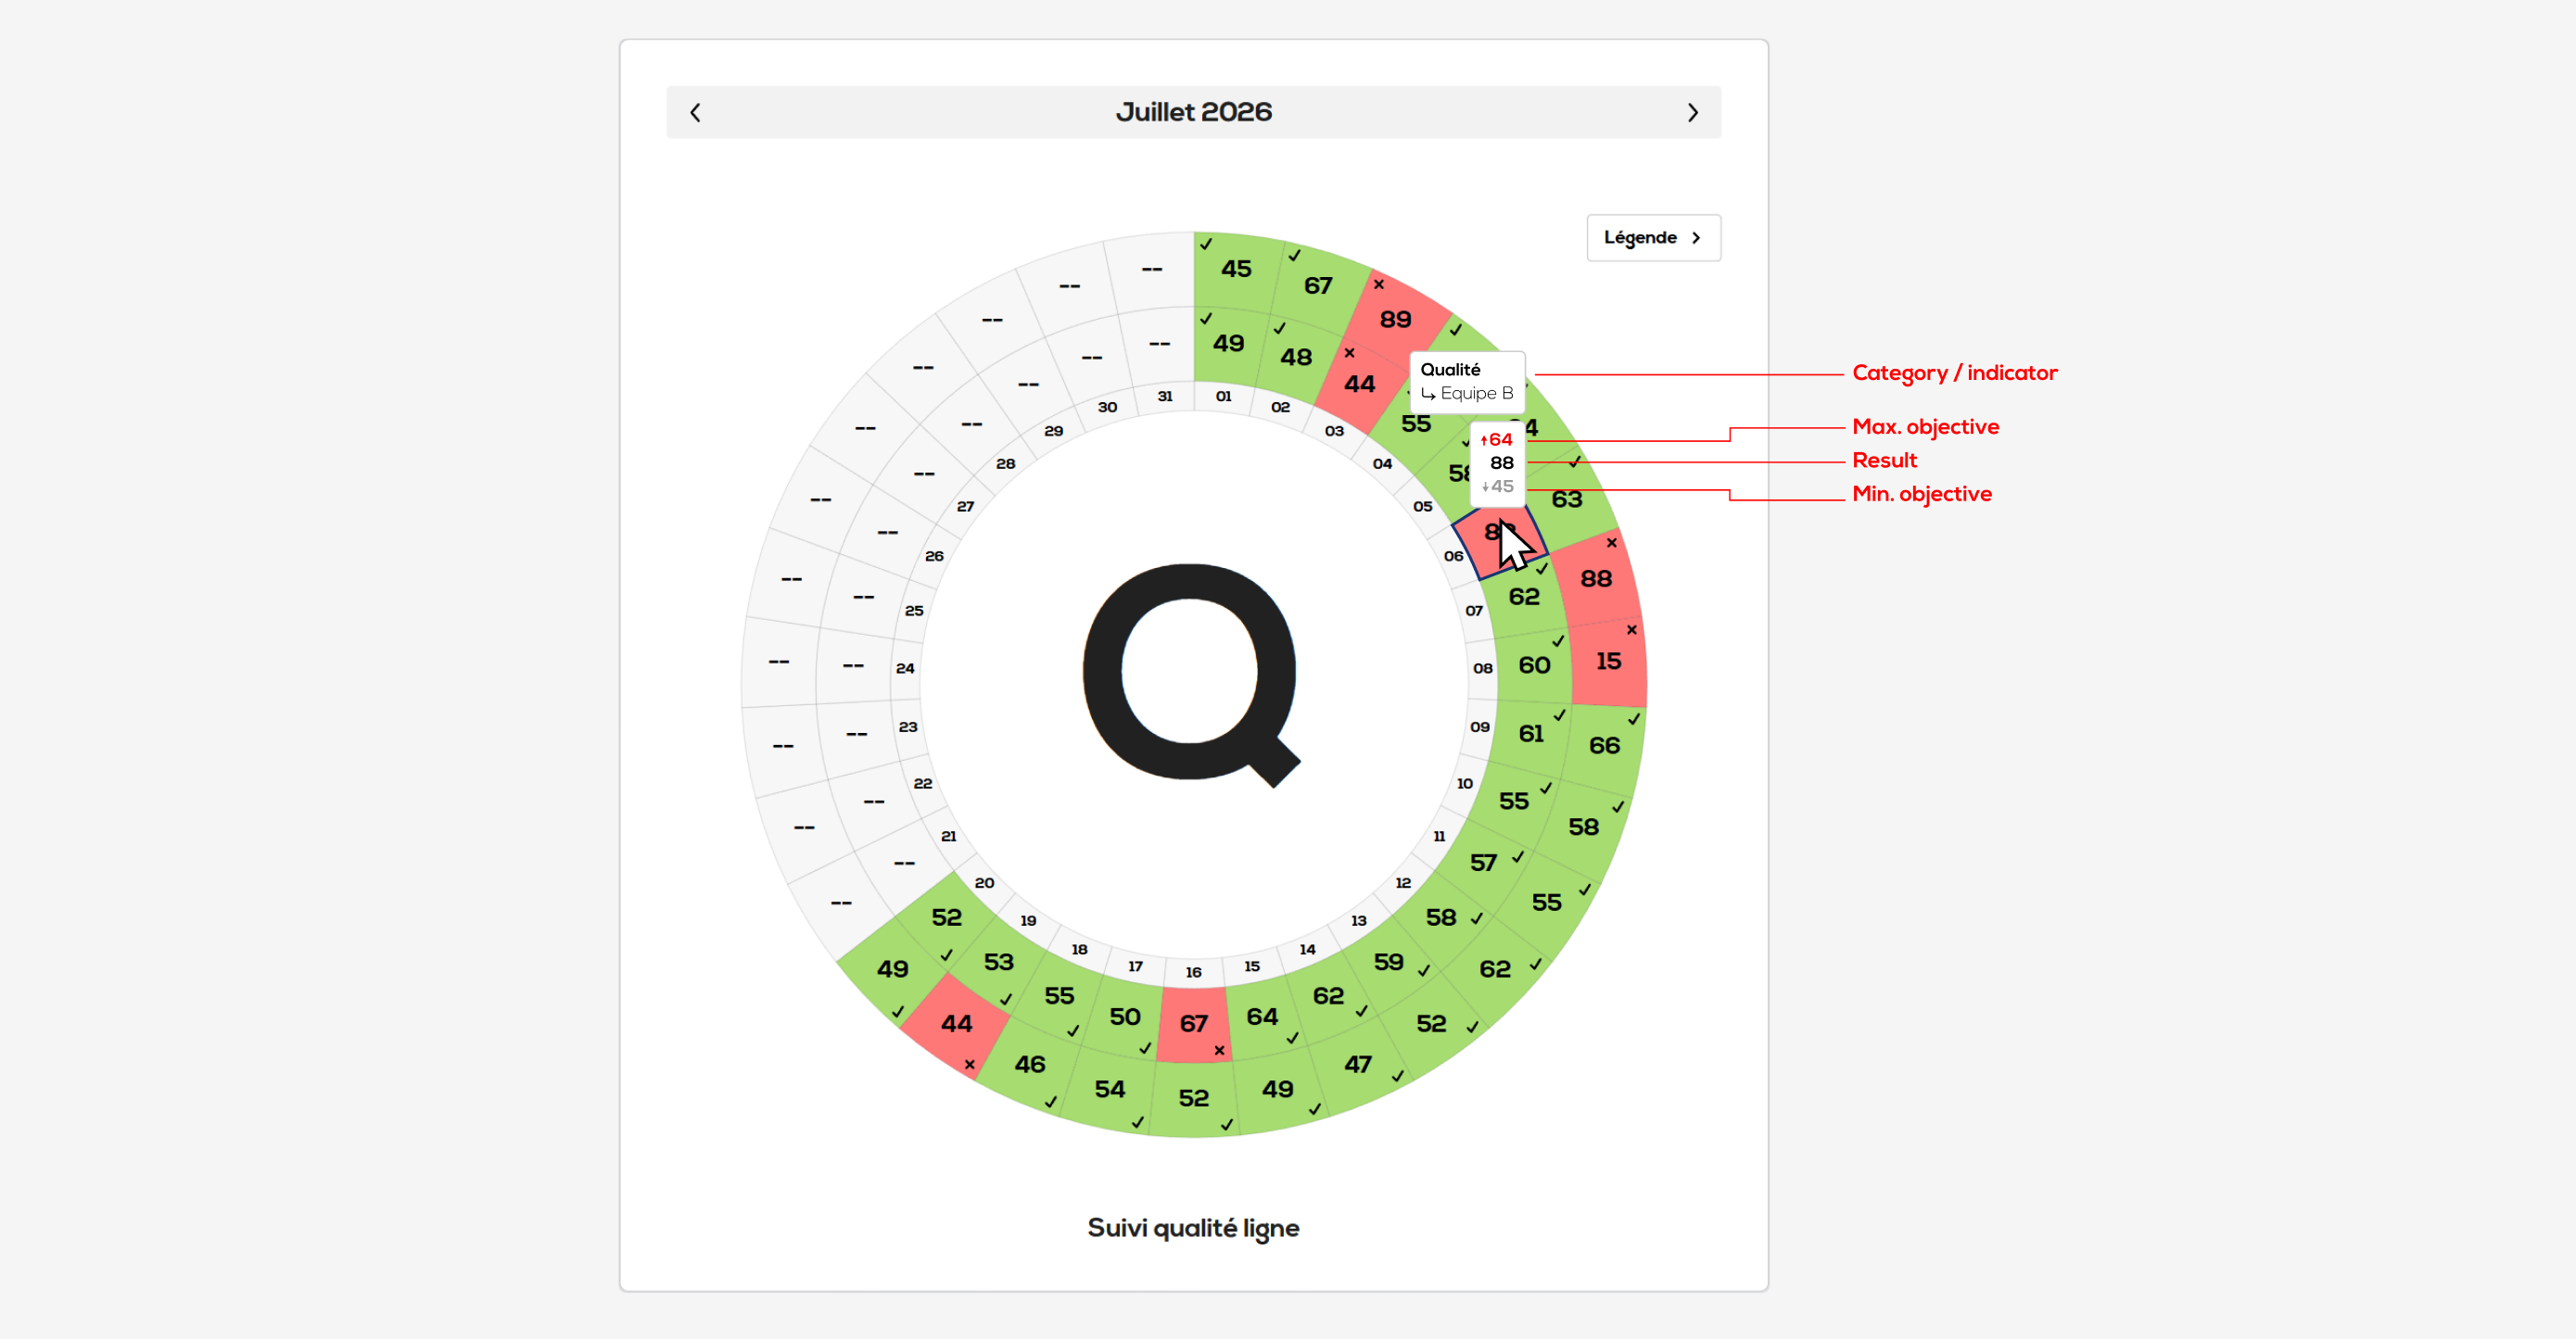The width and height of the screenshot is (2576, 1339).
Task: Click the green cell showing 52 near day 20
Action: pyautogui.click(x=947, y=917)
